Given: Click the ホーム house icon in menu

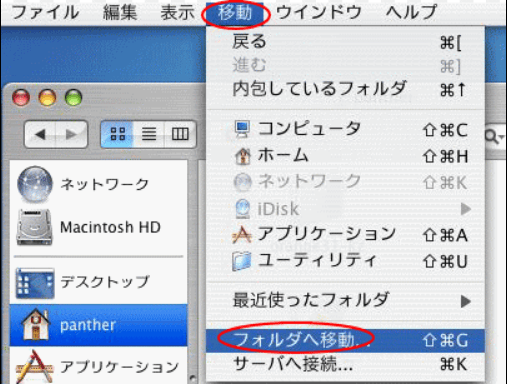Looking at the screenshot, I should pos(242,156).
